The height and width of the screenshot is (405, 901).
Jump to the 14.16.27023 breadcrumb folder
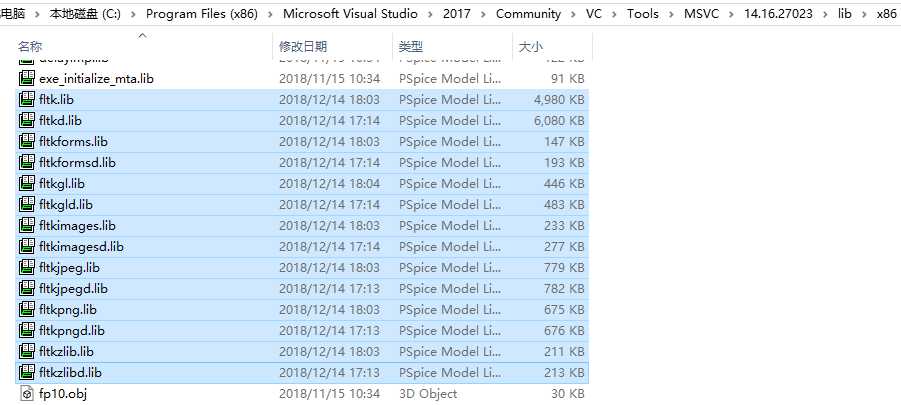click(778, 14)
